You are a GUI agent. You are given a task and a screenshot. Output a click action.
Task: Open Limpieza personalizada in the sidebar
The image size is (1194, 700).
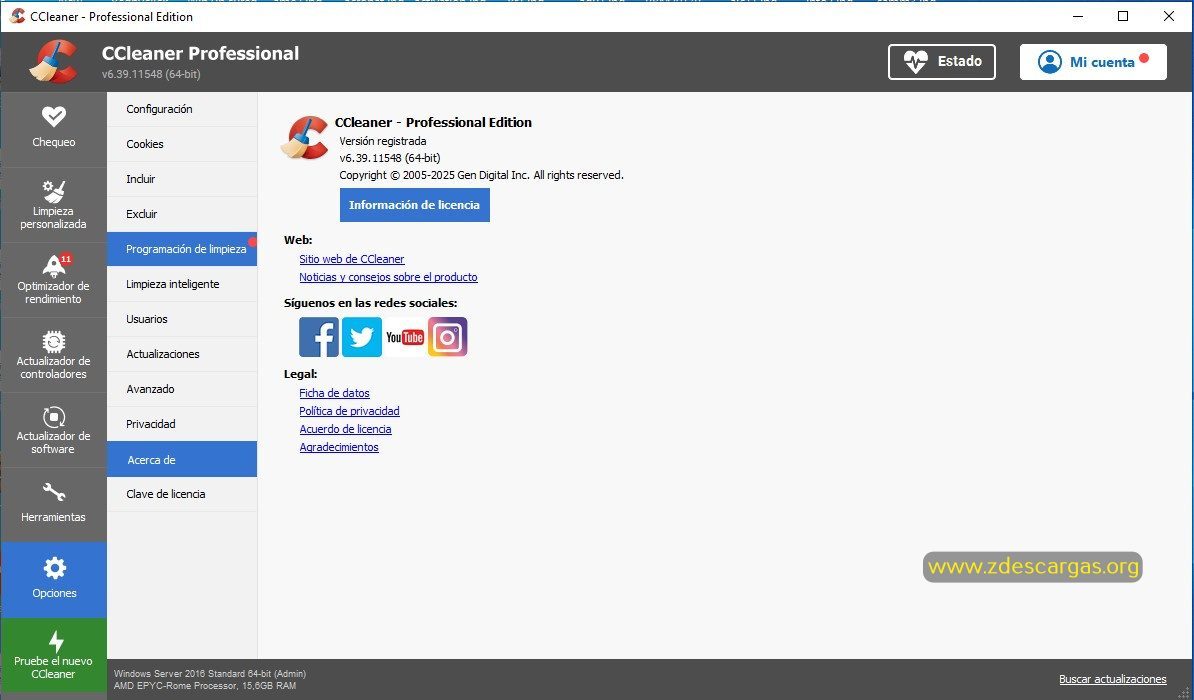coord(53,205)
